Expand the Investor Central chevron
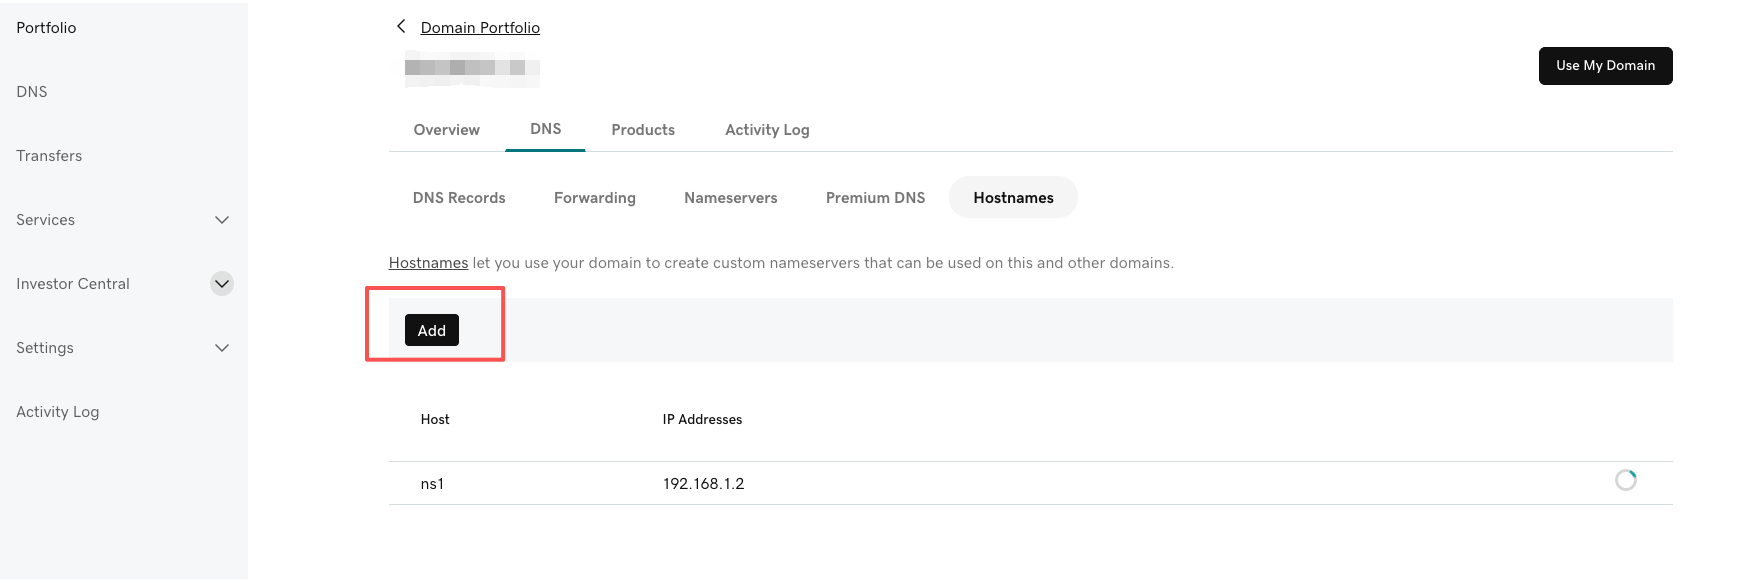The image size is (1756, 583). pyautogui.click(x=222, y=284)
